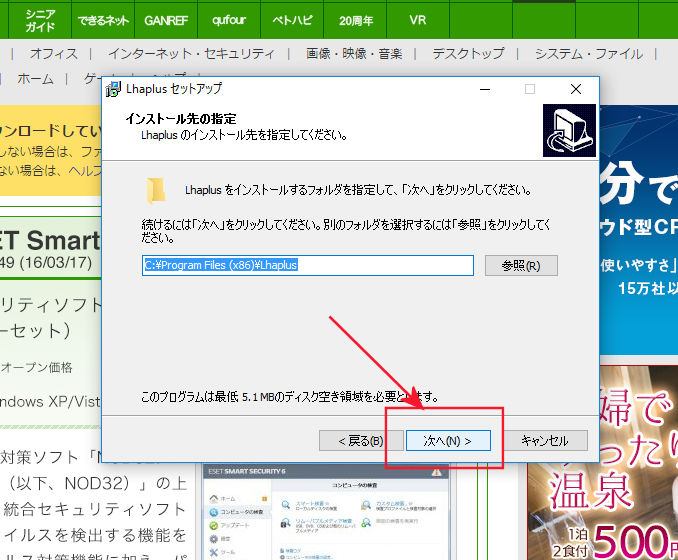Open the できるネット tab in the green bar
Viewport: 678px width, 560px height.
pos(103,20)
